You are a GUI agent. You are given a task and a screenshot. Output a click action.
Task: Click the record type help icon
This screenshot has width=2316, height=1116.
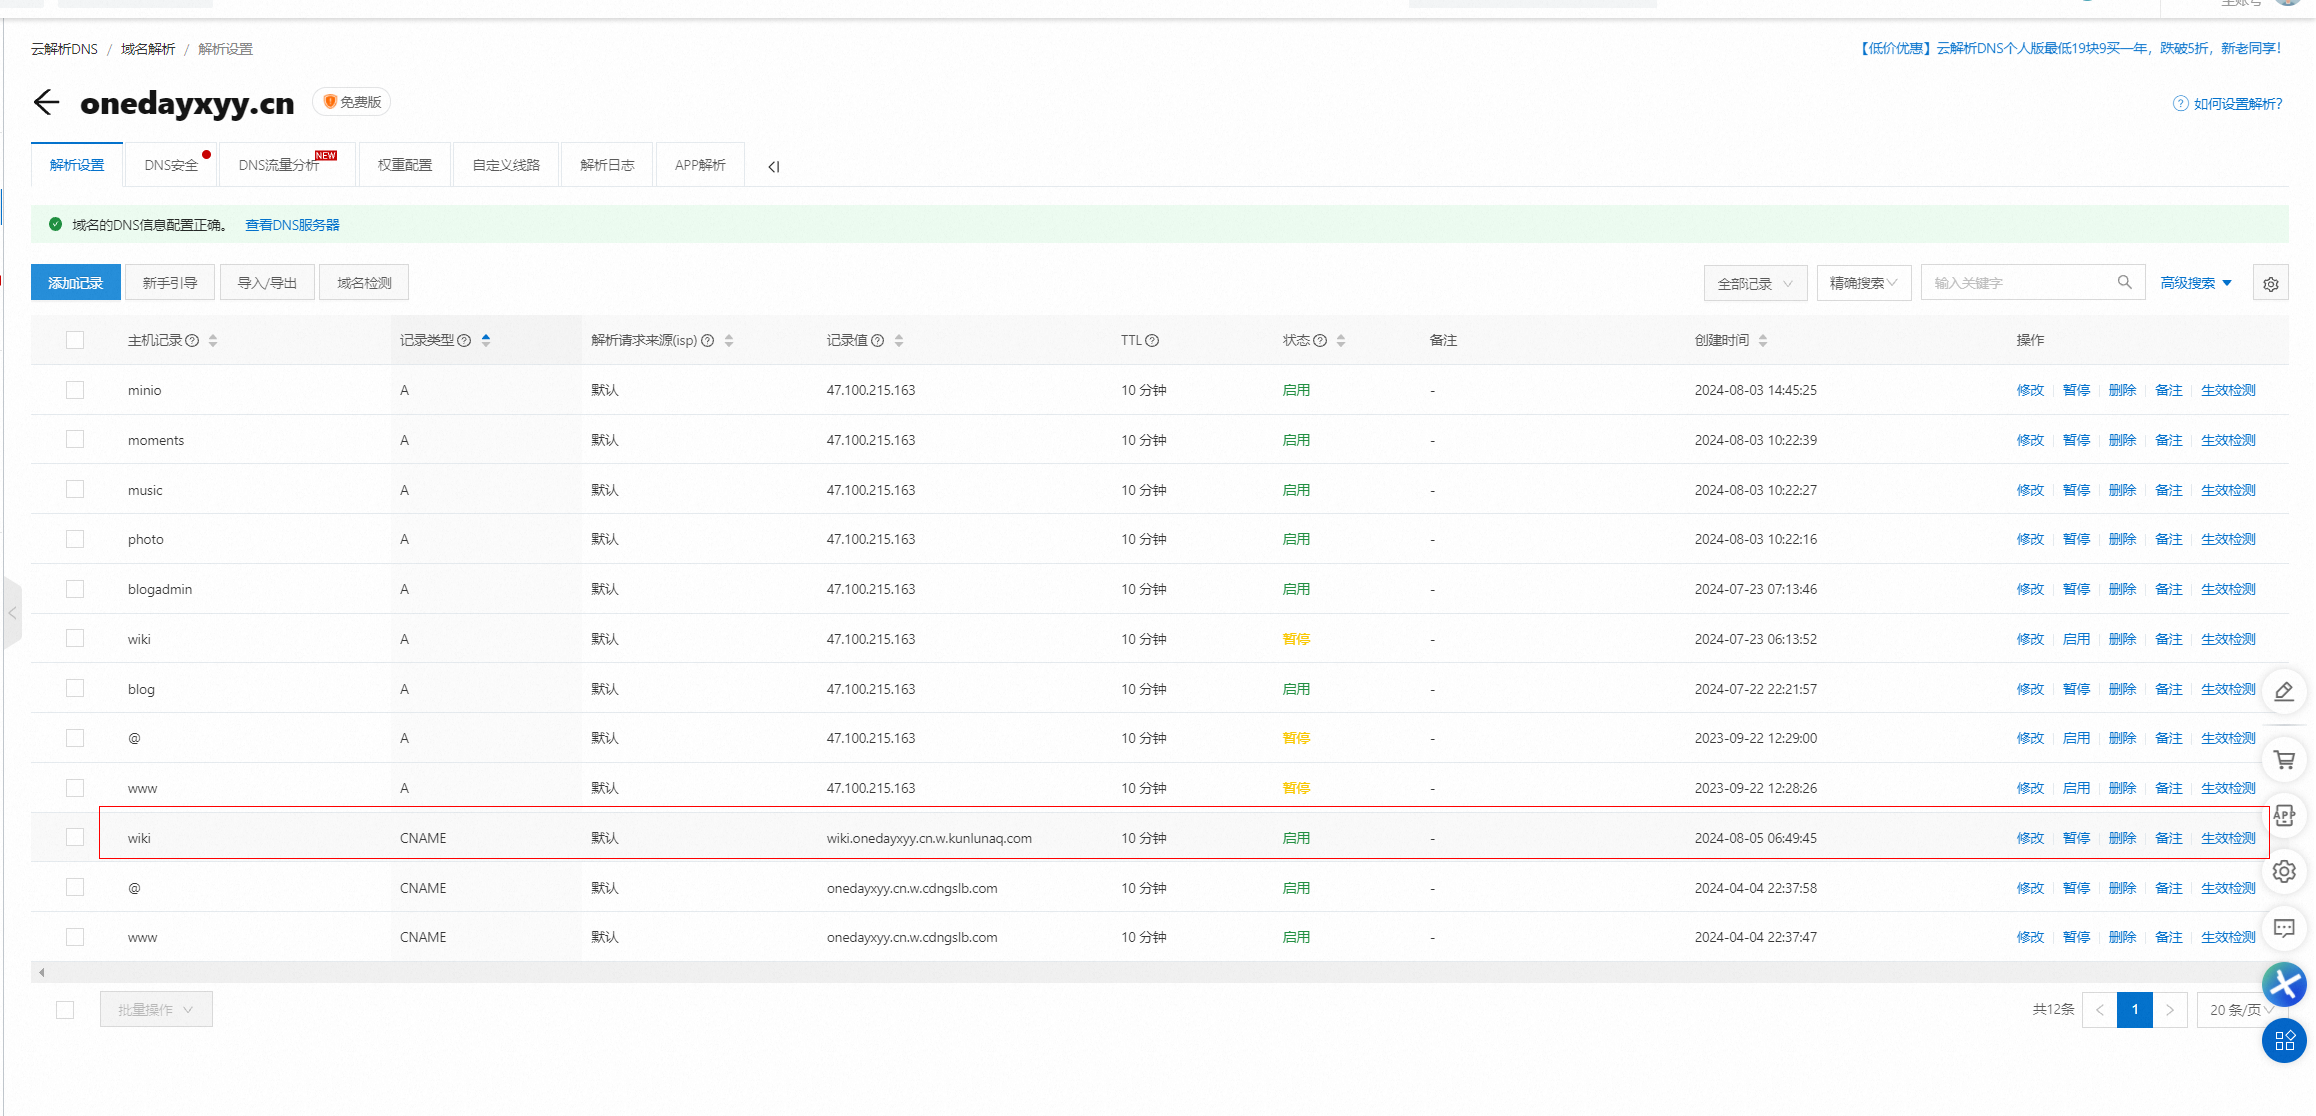click(x=464, y=340)
